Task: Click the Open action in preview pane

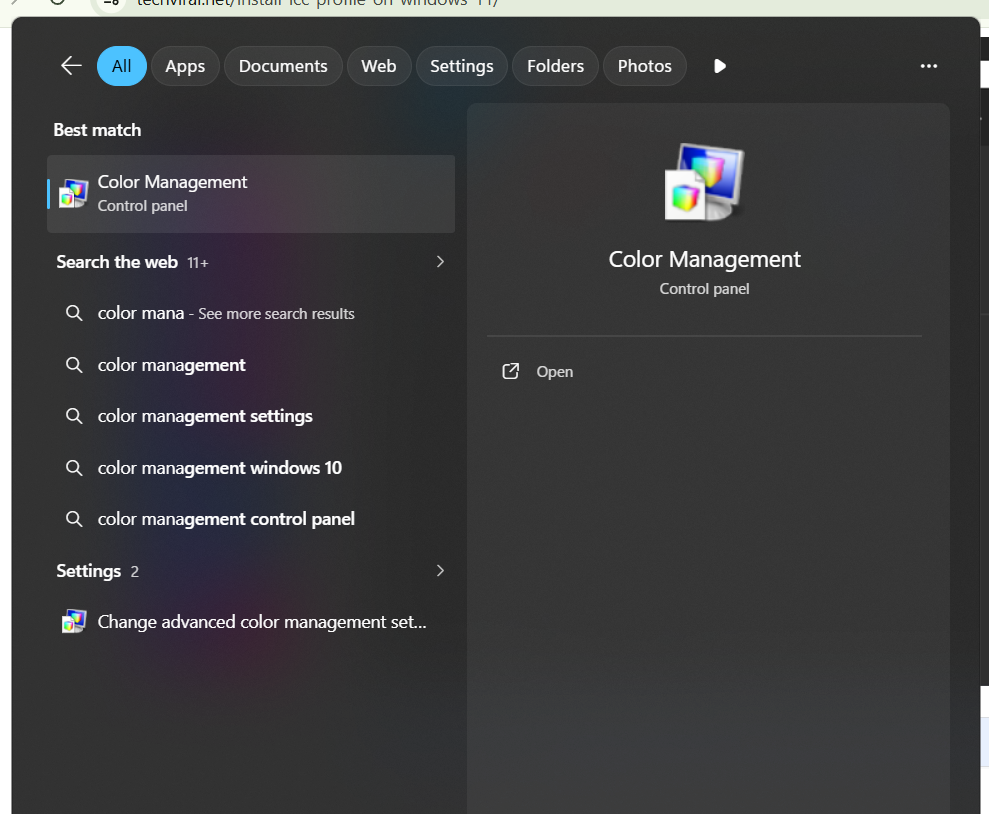Action: 704,371
